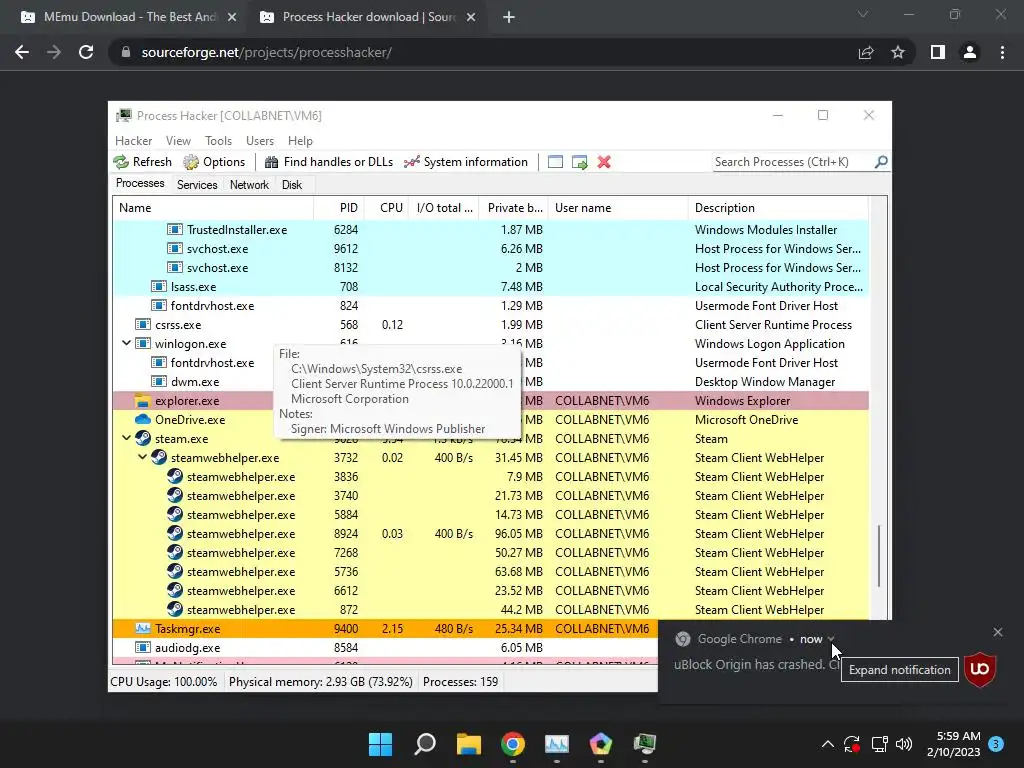The width and height of the screenshot is (1024, 768).
Task: Collapse the steamwebhelper.exe 3732 node
Action: pos(142,457)
